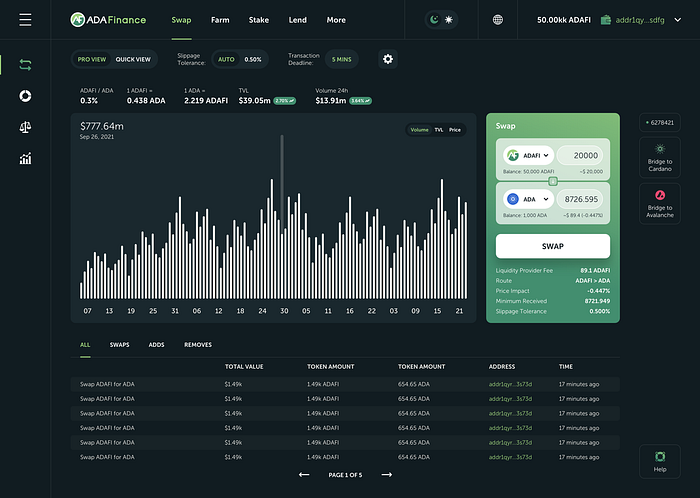Click the wallet address addr1qy...sdfg
Screen dimensions: 700x498
pyautogui.click(x=640, y=20)
